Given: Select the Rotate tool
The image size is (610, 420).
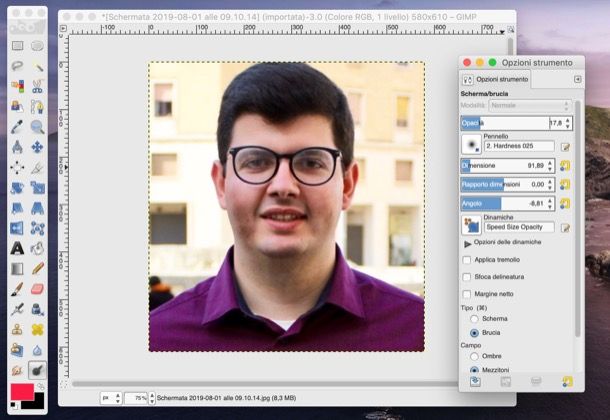Looking at the screenshot, I should [17, 188].
